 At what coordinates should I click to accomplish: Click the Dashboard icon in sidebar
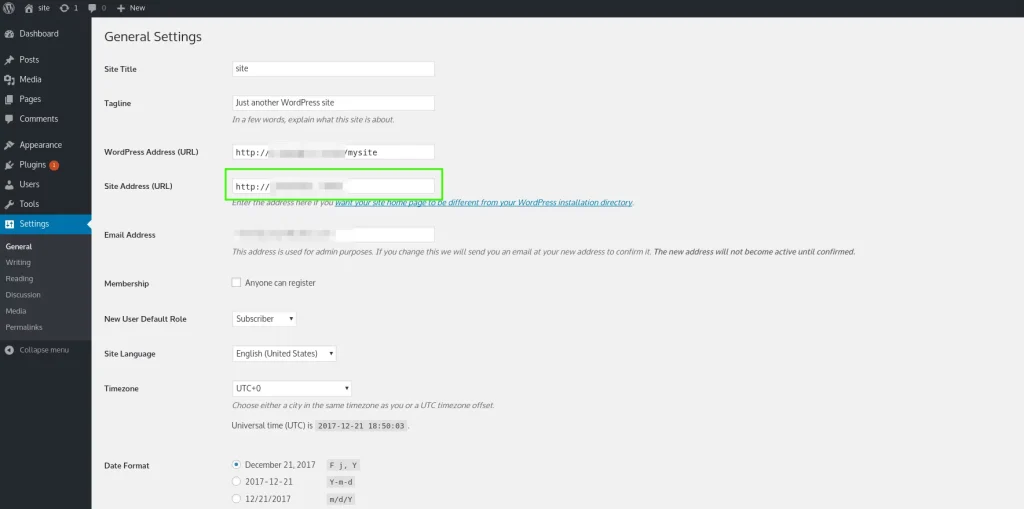9,34
